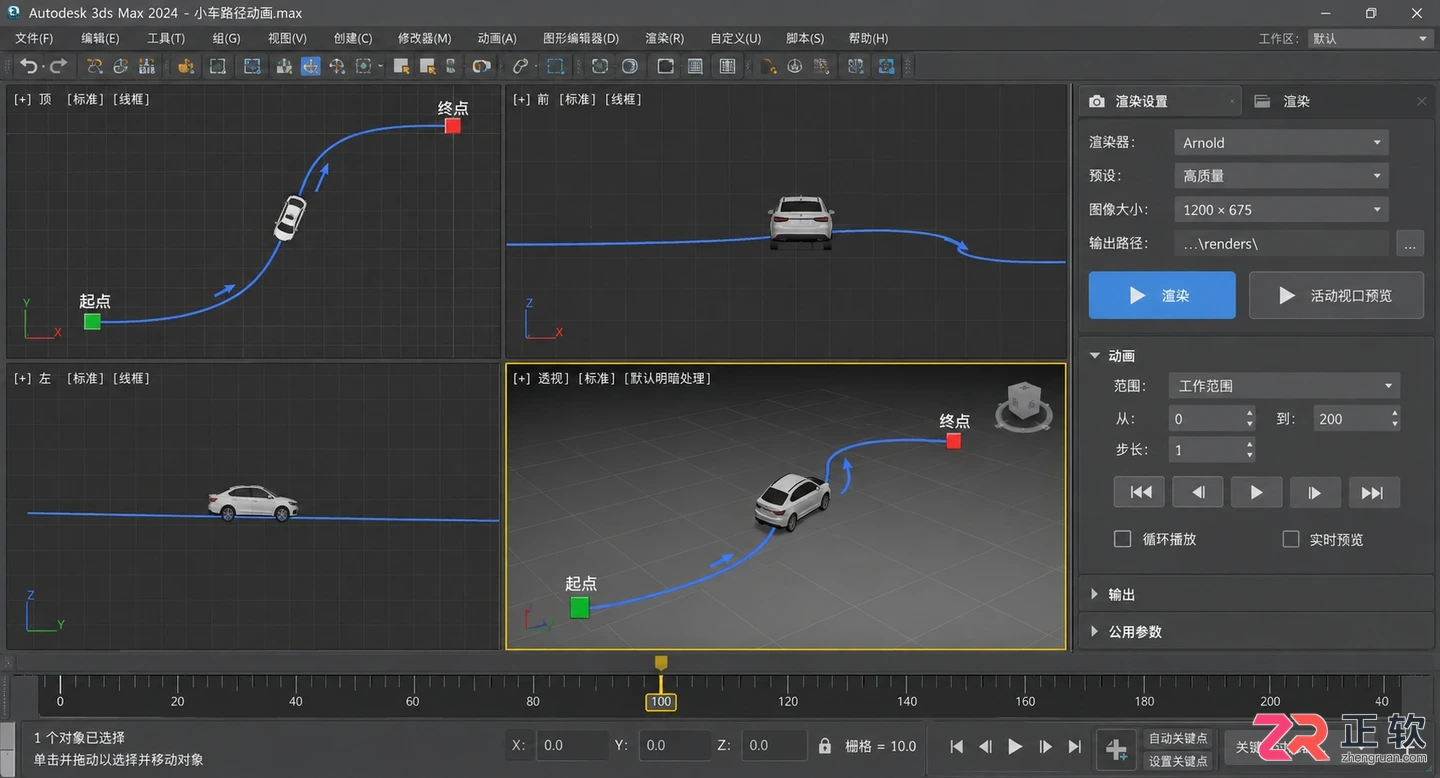Enable the 循环播放 checkbox
The height and width of the screenshot is (778, 1440).
coord(1122,539)
